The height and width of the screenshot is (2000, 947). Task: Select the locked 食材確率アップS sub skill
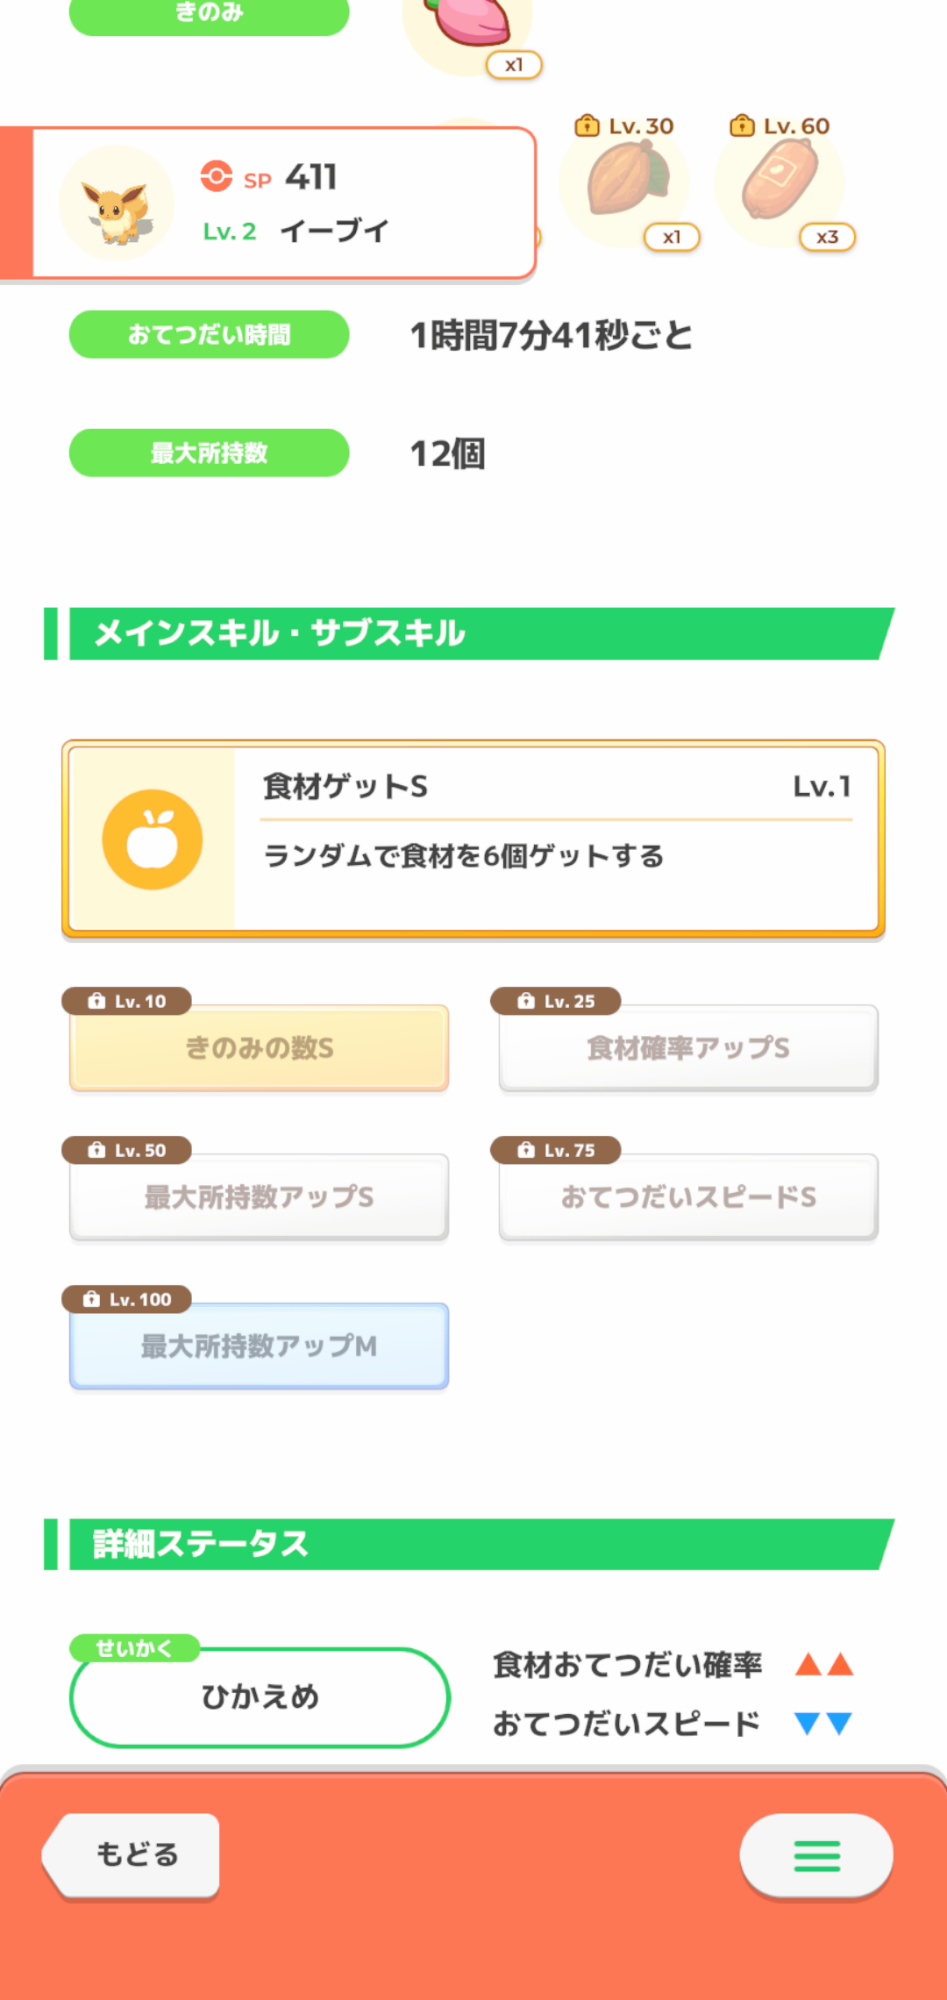(x=688, y=1048)
